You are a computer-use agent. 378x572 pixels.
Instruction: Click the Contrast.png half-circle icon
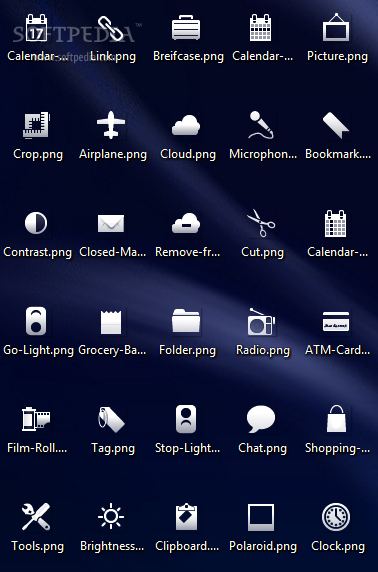pyautogui.click(x=36, y=223)
